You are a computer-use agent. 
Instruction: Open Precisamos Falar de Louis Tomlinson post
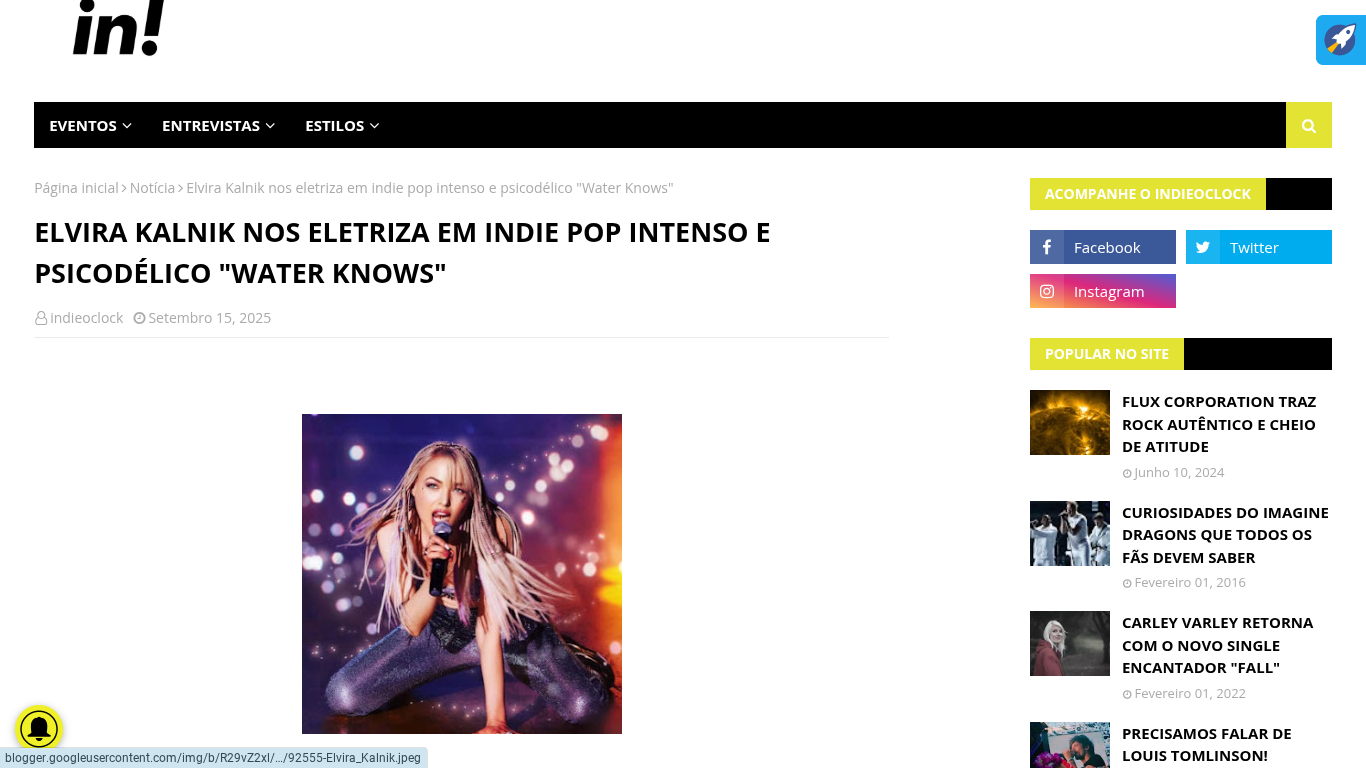[x=1207, y=745]
